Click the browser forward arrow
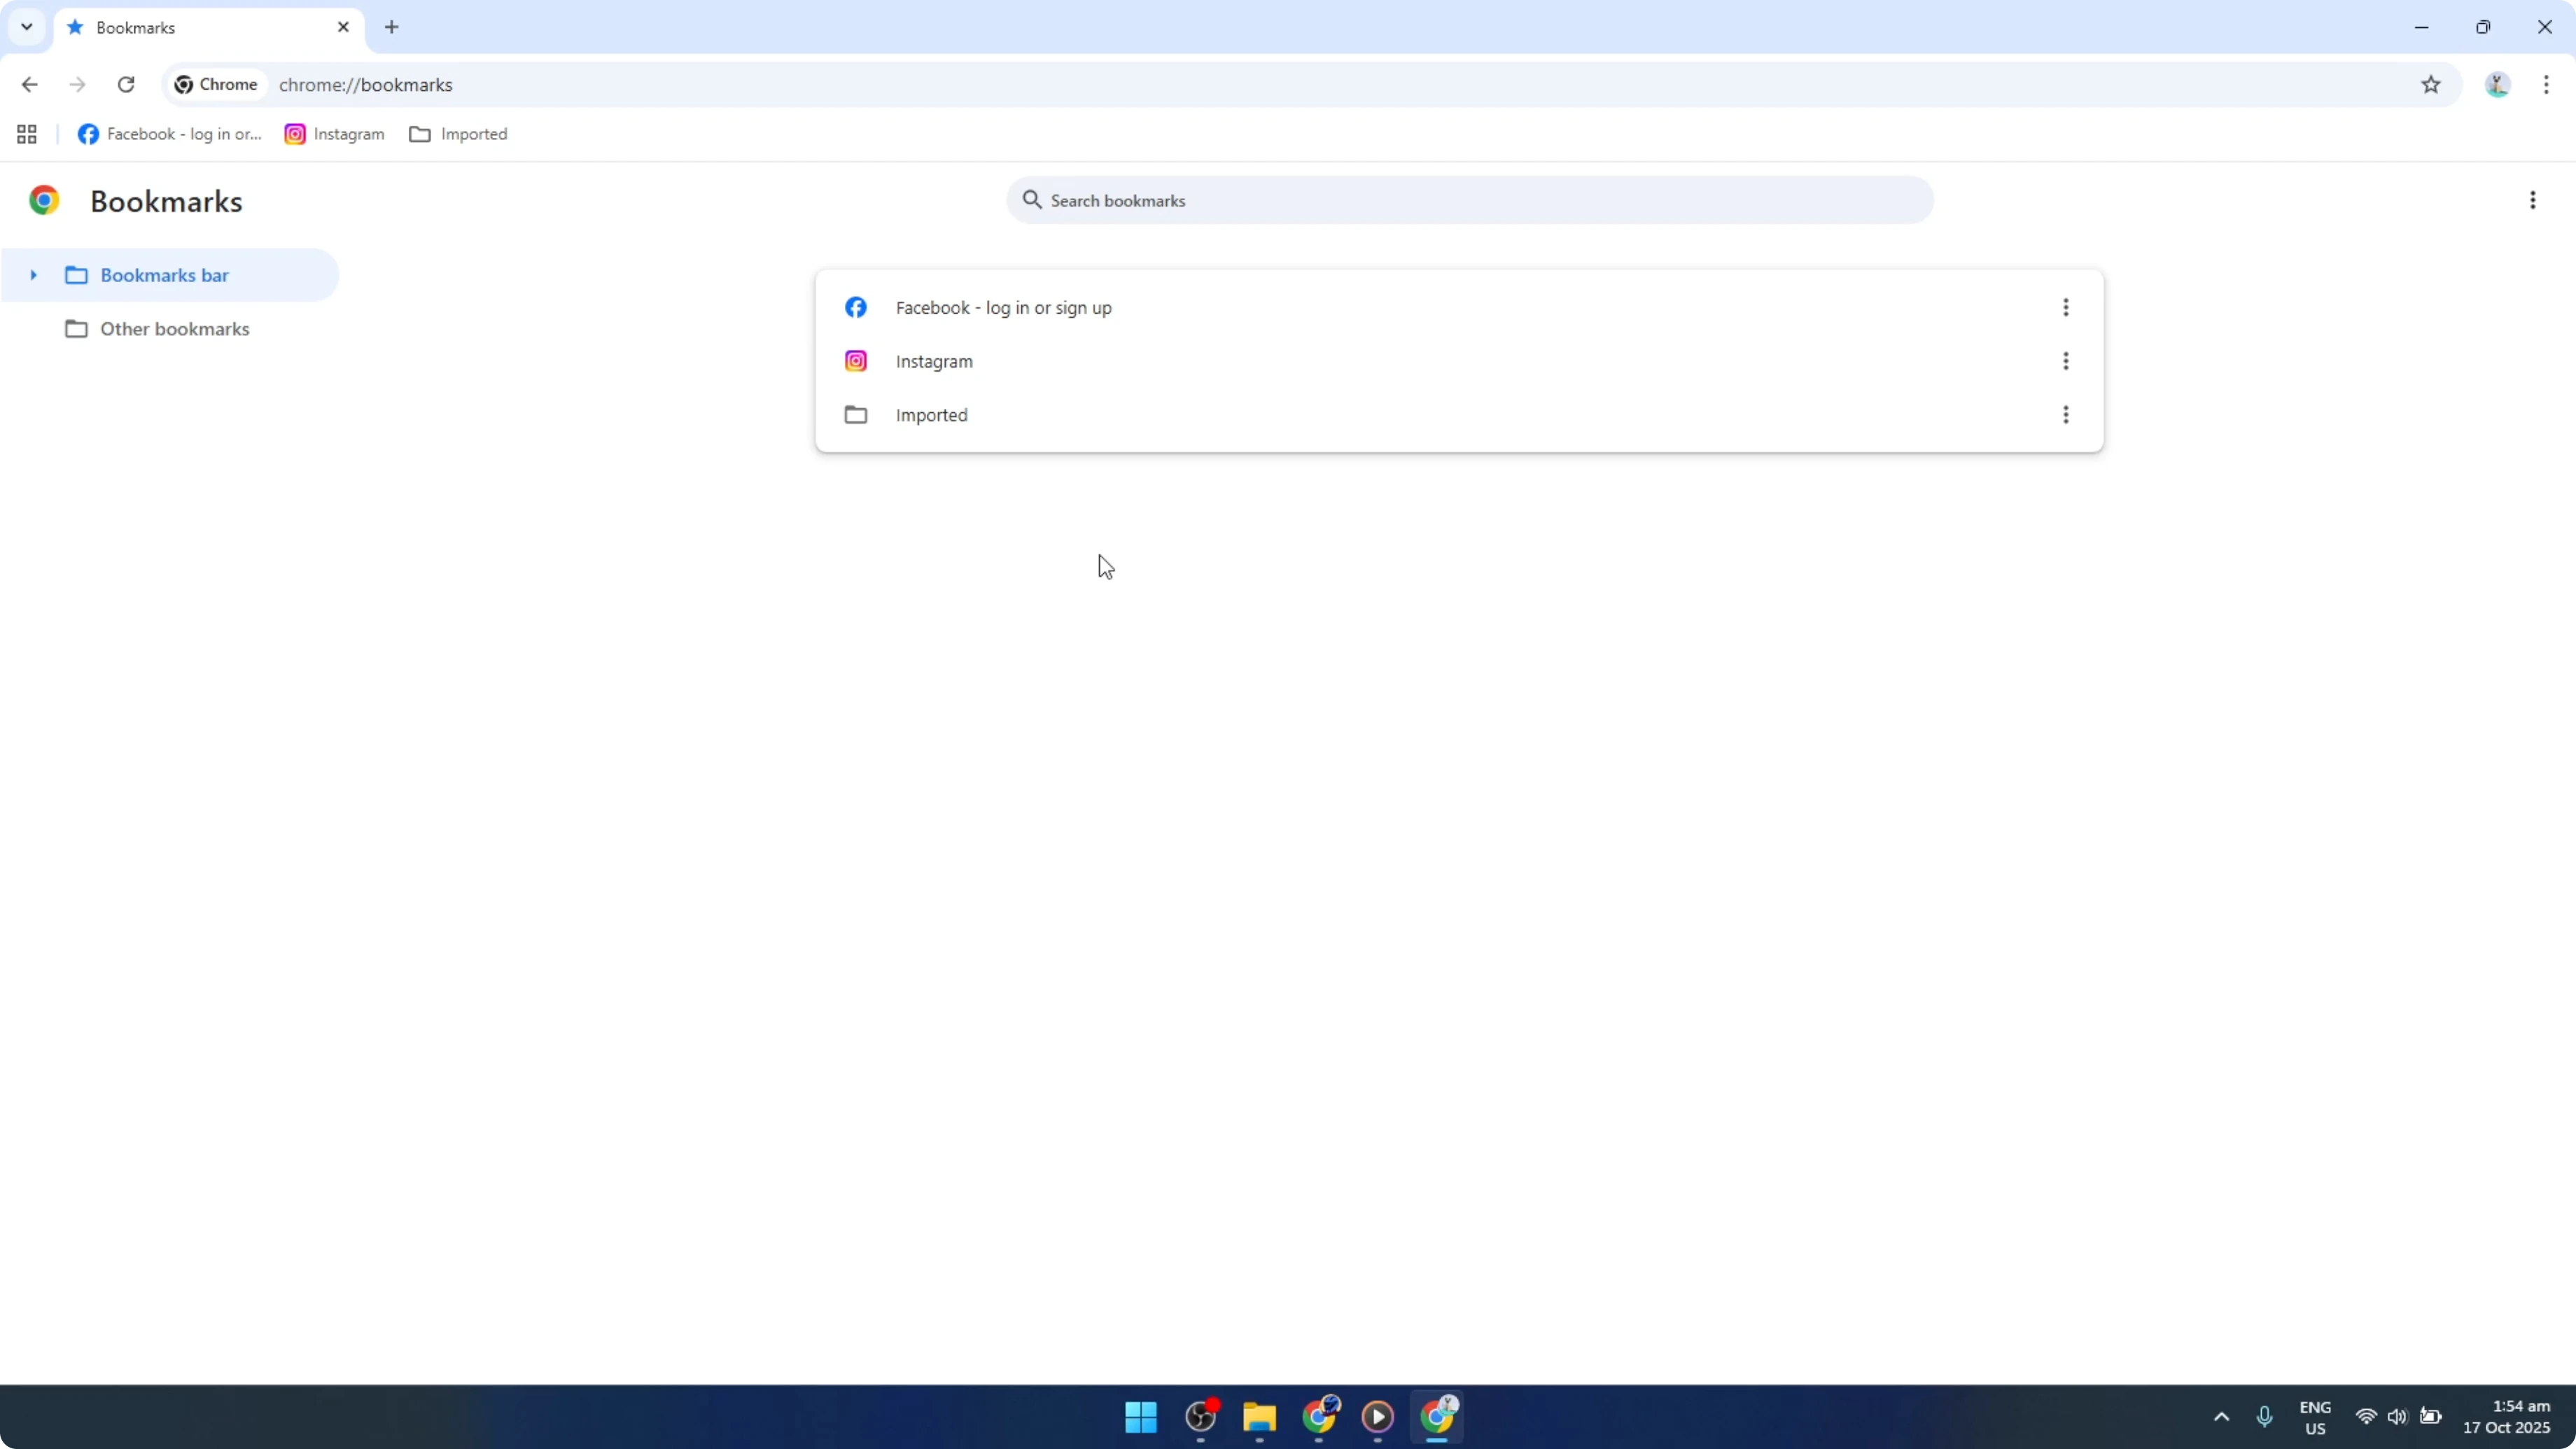 (77, 85)
